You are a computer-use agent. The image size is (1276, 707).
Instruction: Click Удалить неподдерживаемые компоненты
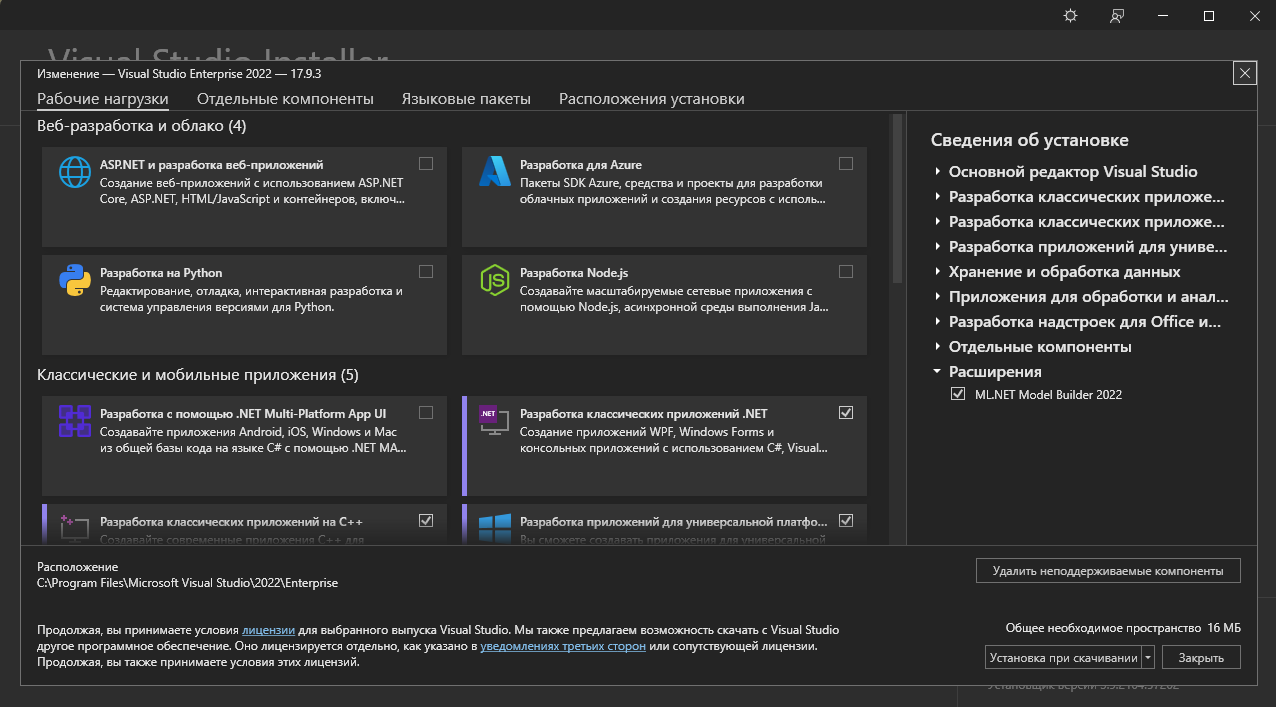1108,570
